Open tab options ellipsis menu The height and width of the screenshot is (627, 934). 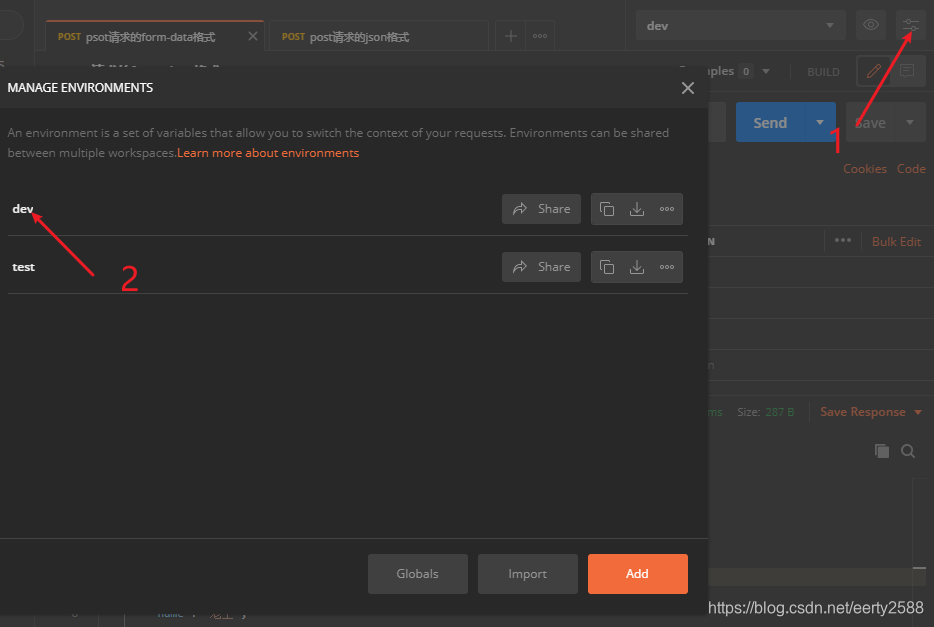click(x=540, y=36)
